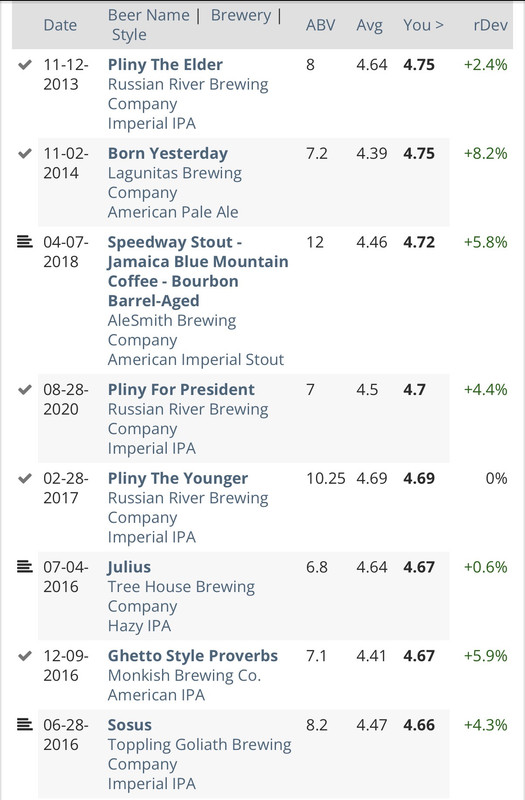Click checkmark icon beside Ghetto Style Proverbs
Screen dimensions: 525x800
(x=24, y=656)
